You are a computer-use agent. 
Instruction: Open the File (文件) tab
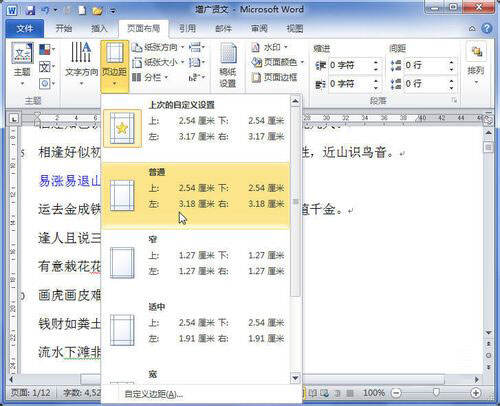[x=25, y=29]
